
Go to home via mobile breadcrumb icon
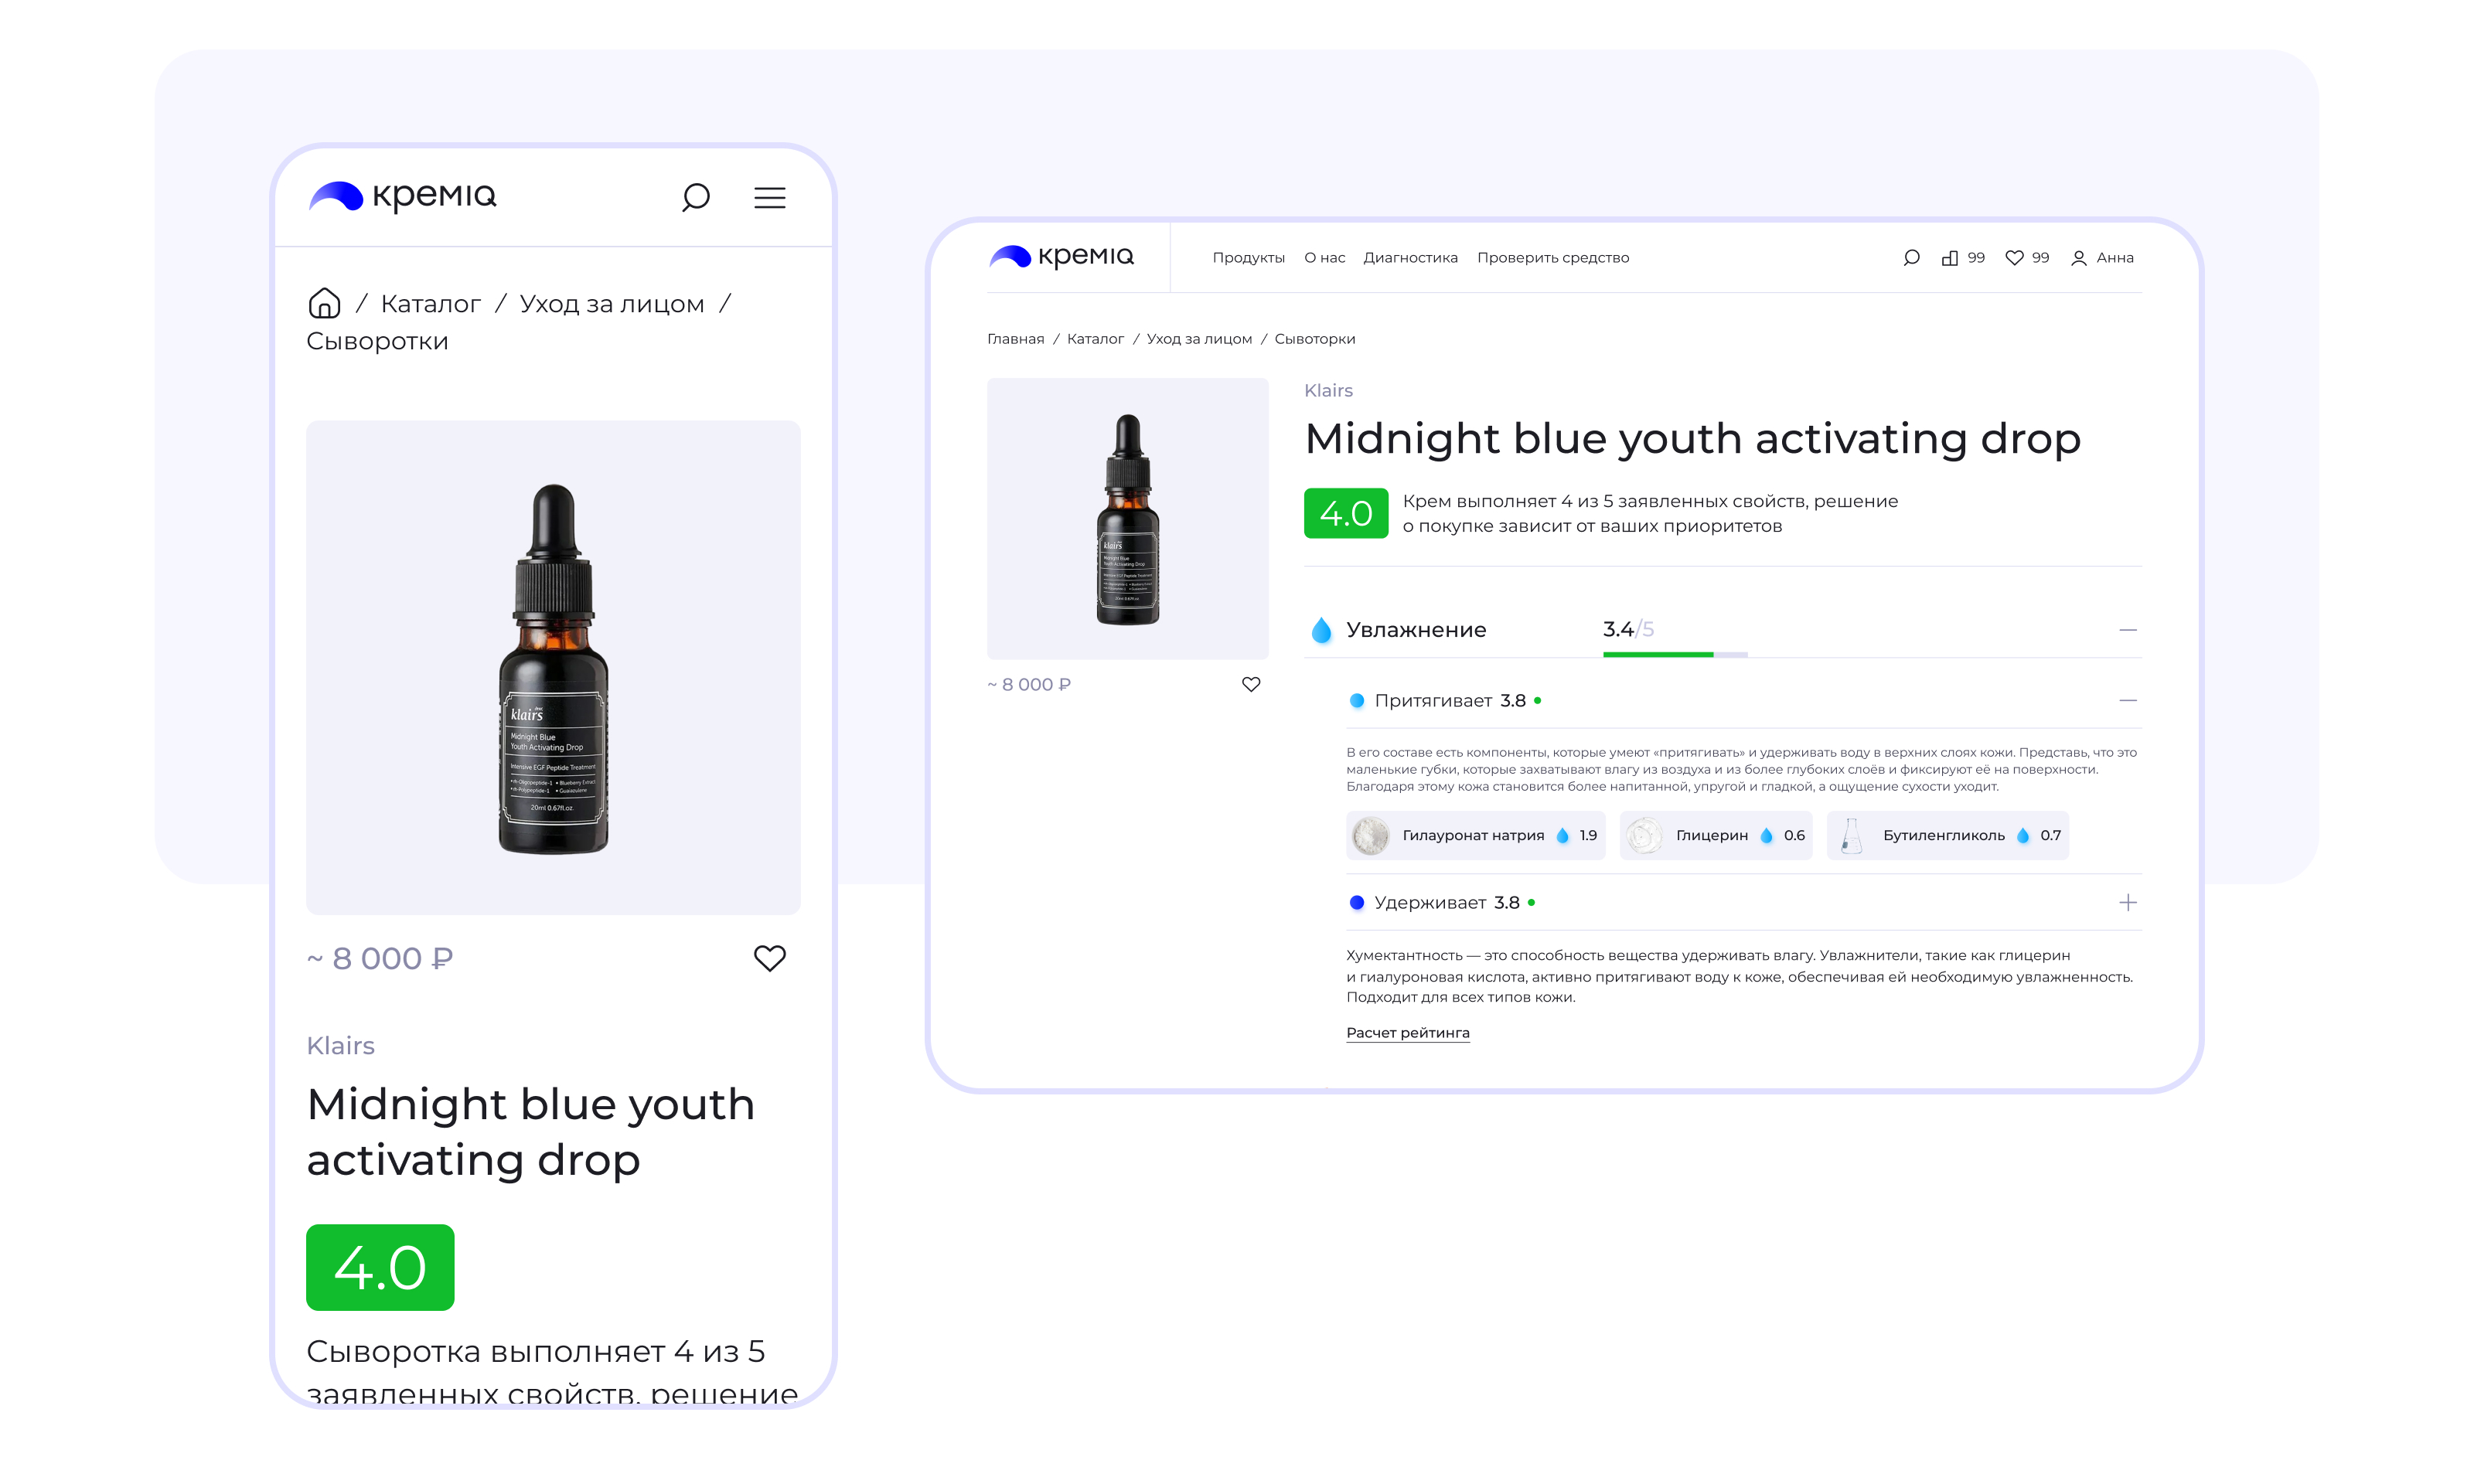[x=324, y=303]
